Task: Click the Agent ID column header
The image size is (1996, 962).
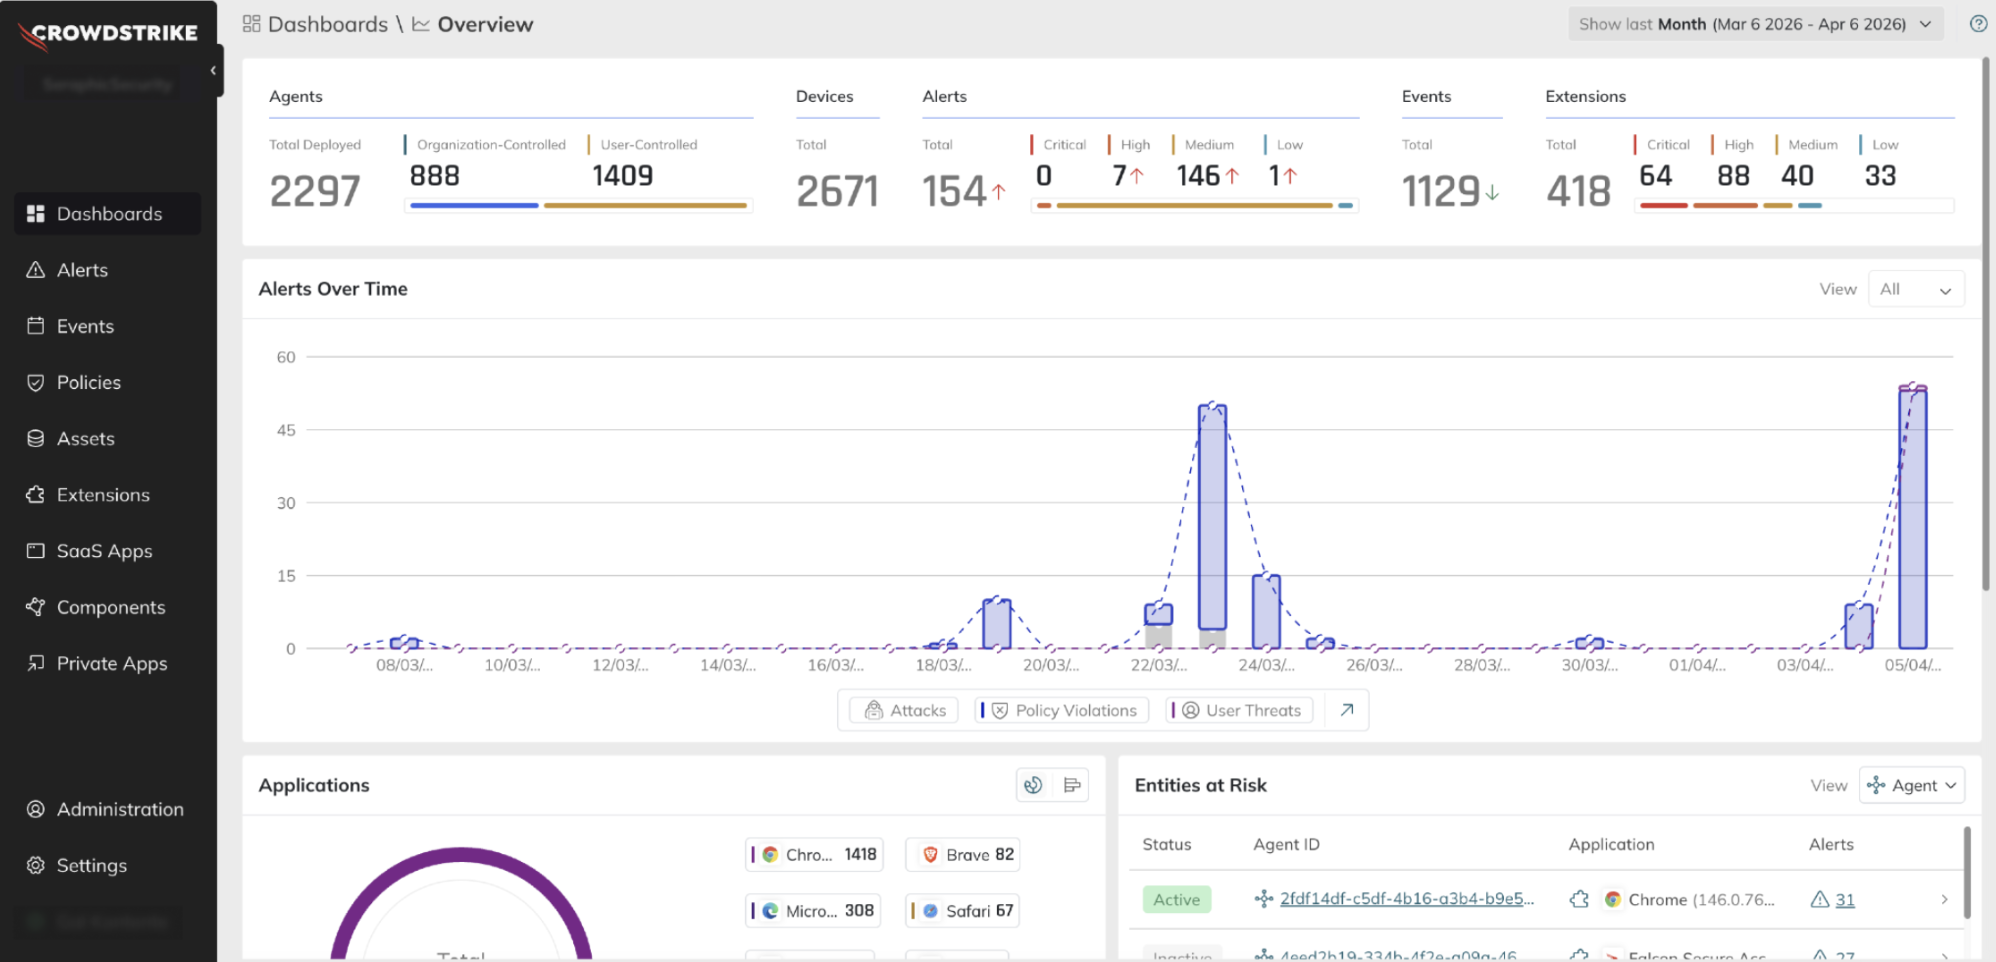Action: point(1286,844)
